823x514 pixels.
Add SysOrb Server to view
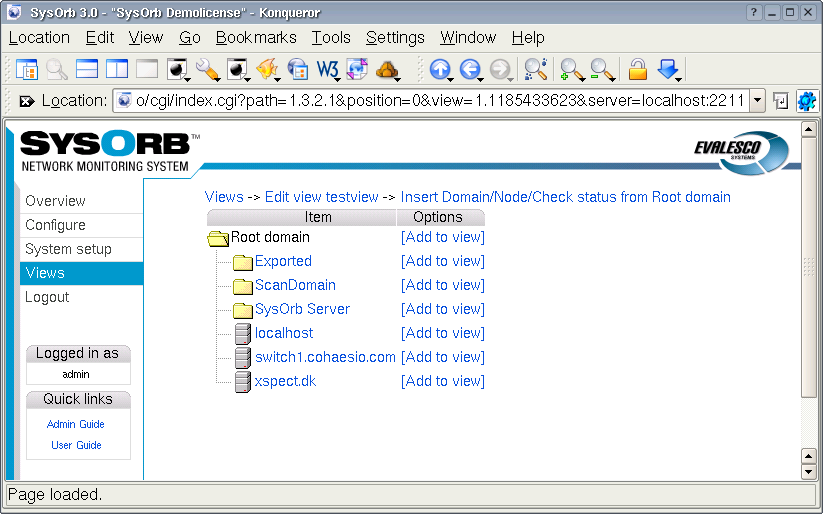pos(443,309)
